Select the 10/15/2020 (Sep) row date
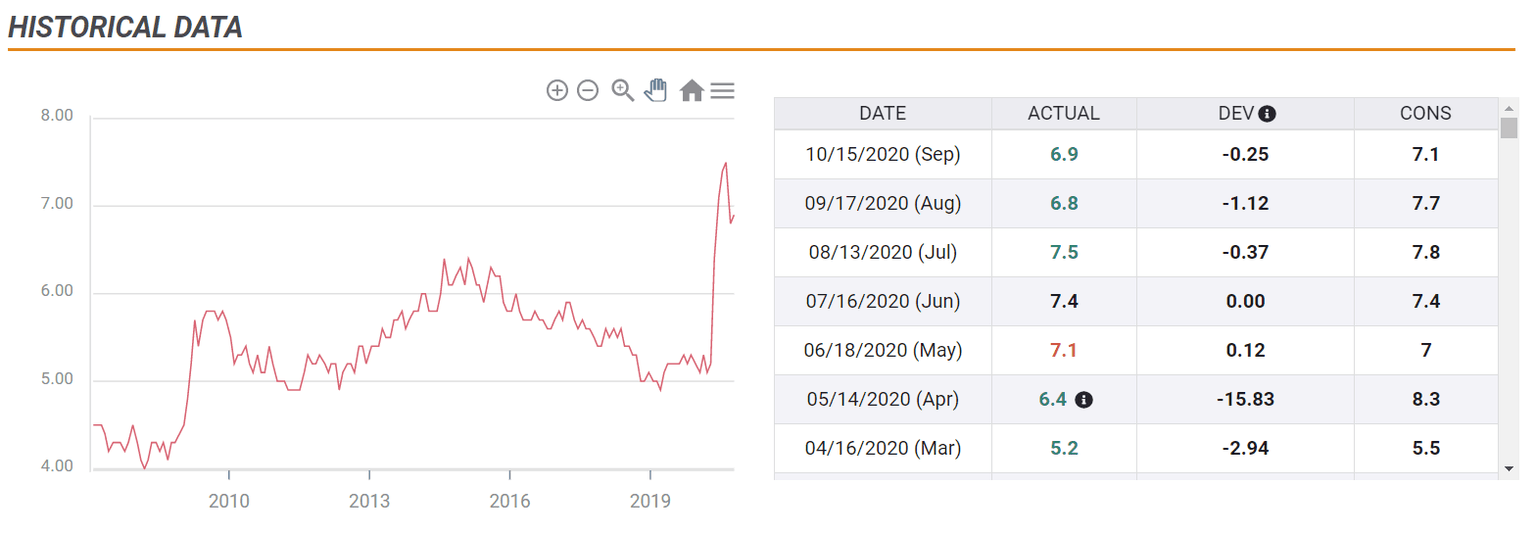Screen dimensions: 1536x541 click(882, 155)
